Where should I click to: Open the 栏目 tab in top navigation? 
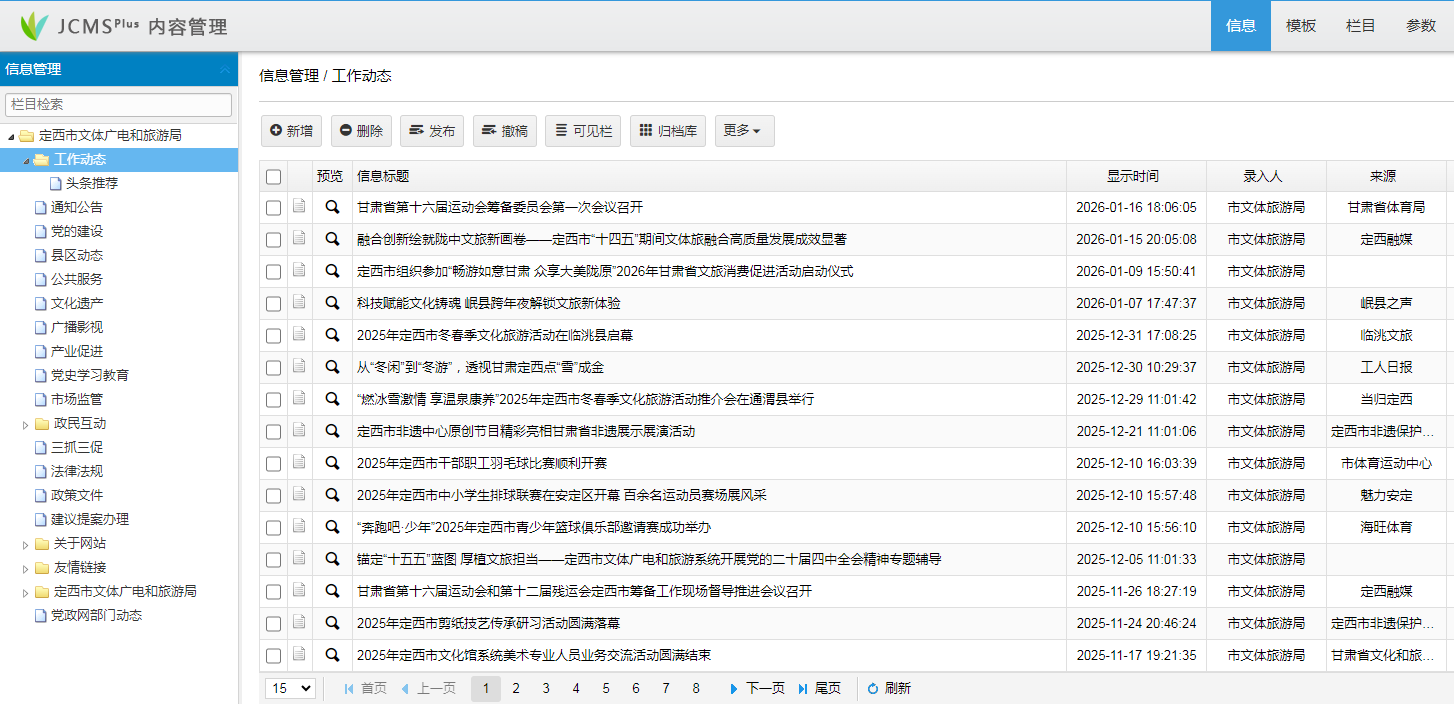coord(1361,26)
